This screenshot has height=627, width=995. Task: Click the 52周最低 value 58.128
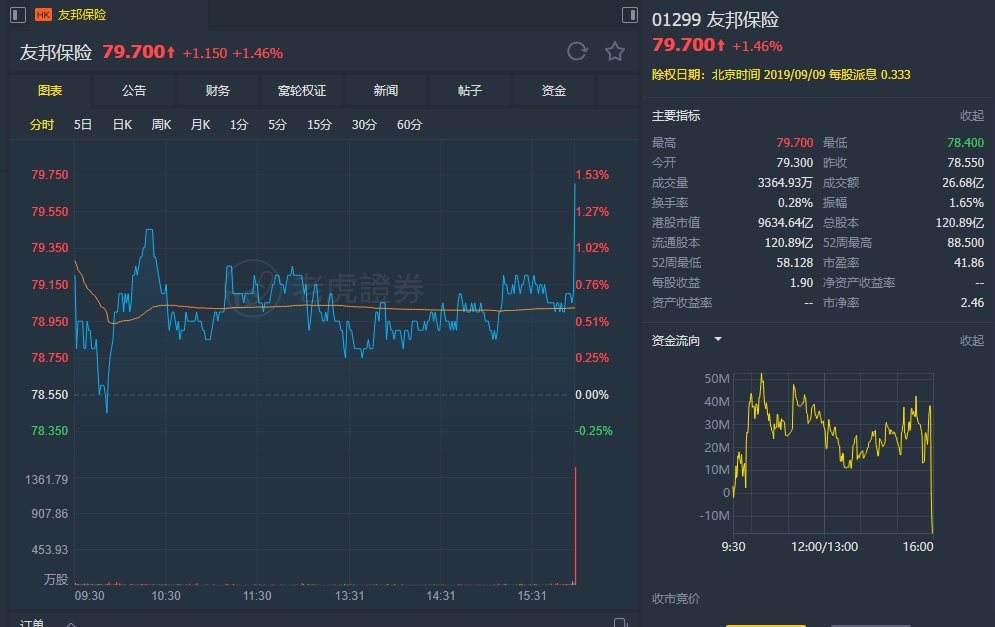[794, 263]
